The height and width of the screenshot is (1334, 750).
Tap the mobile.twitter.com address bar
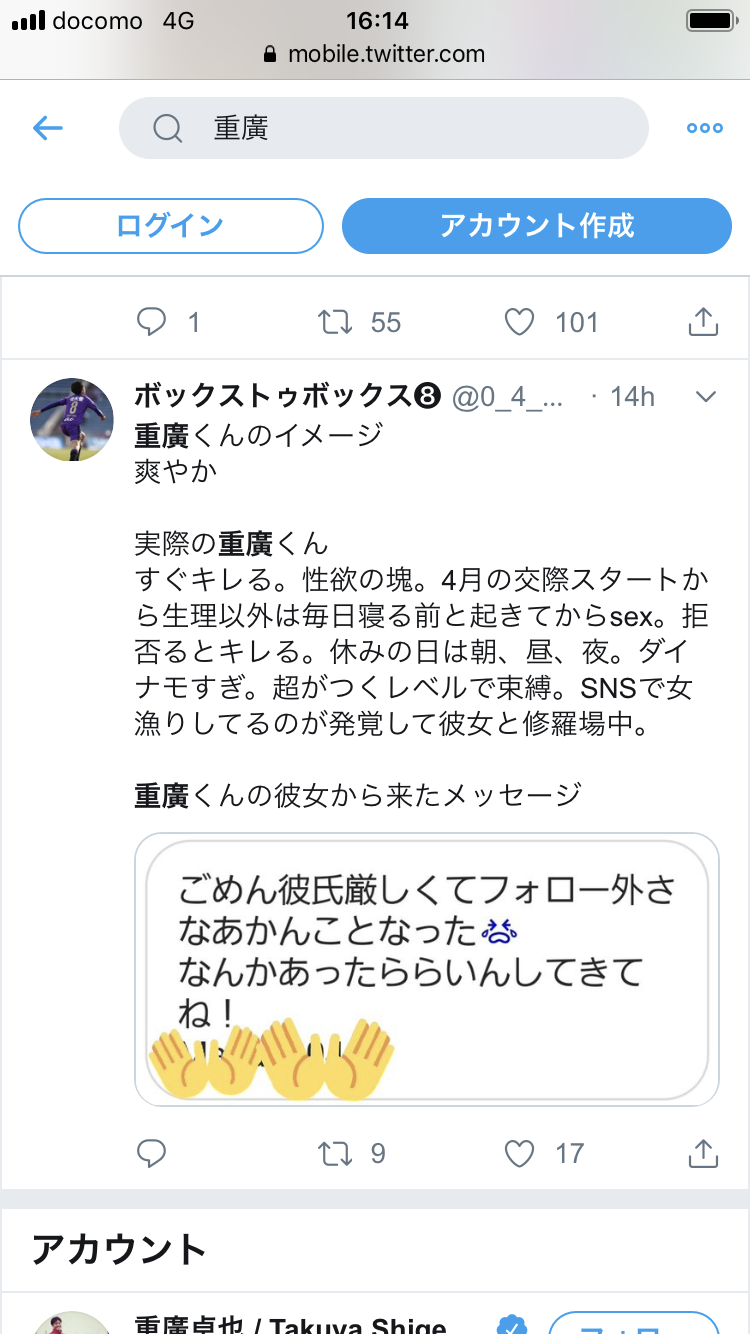click(375, 54)
